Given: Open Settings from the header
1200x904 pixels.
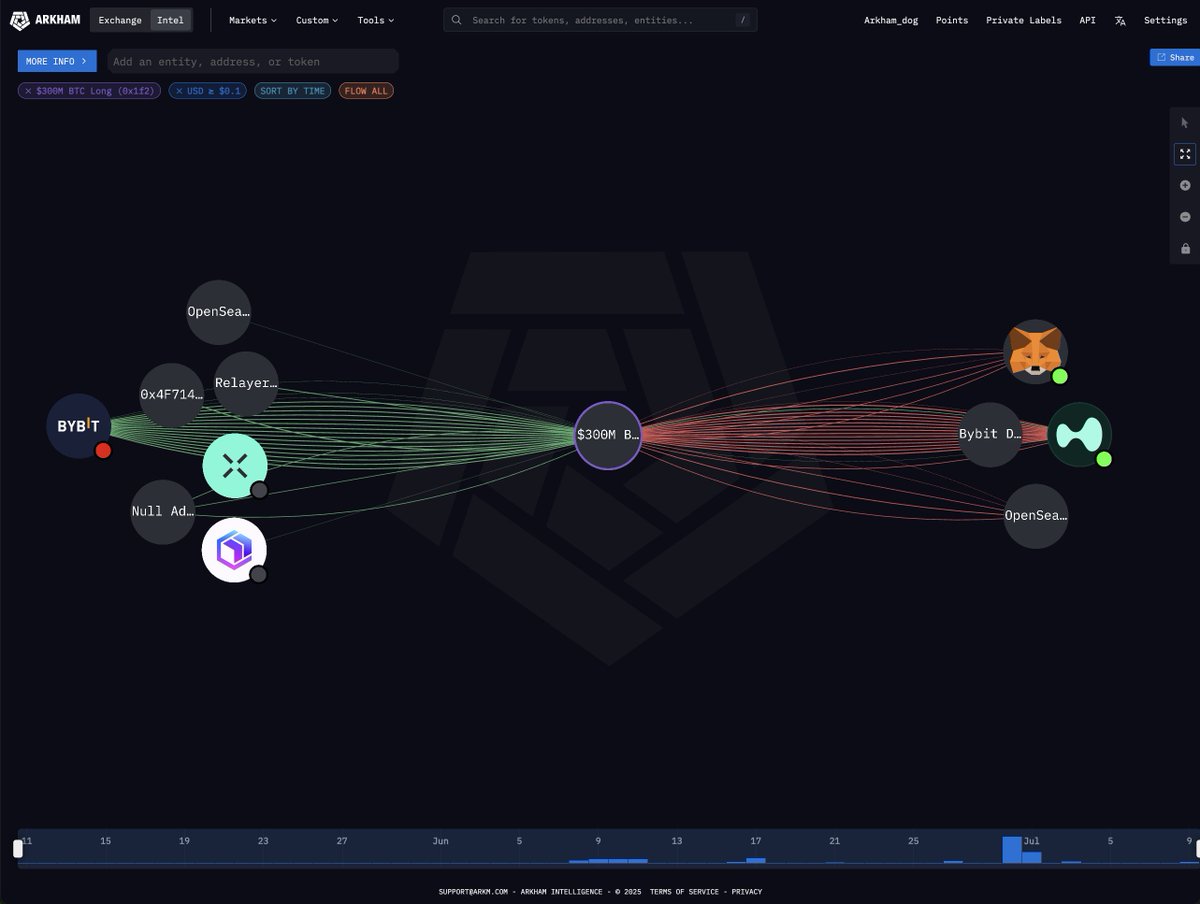Looking at the screenshot, I should tap(1165, 20).
